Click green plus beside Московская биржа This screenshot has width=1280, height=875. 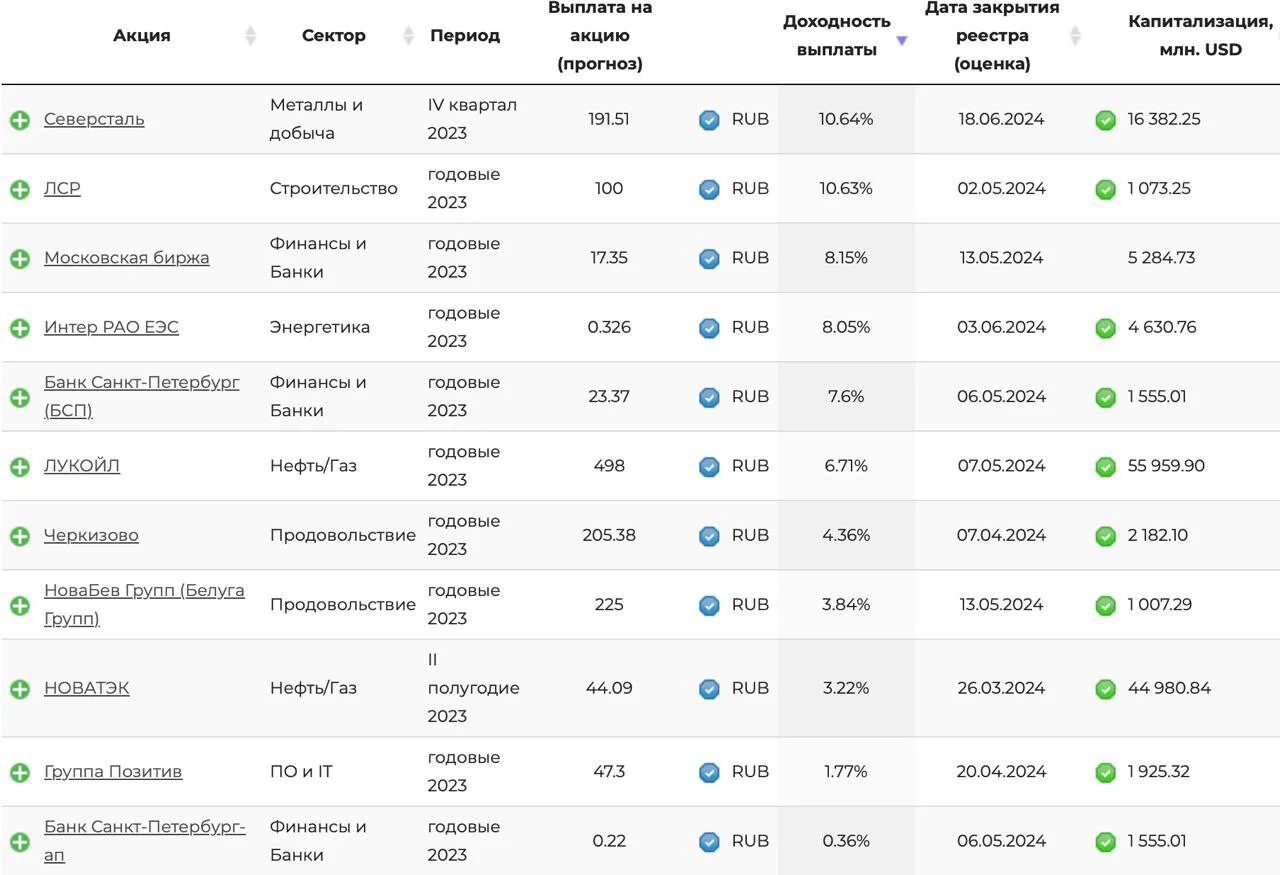pyautogui.click(x=20, y=258)
